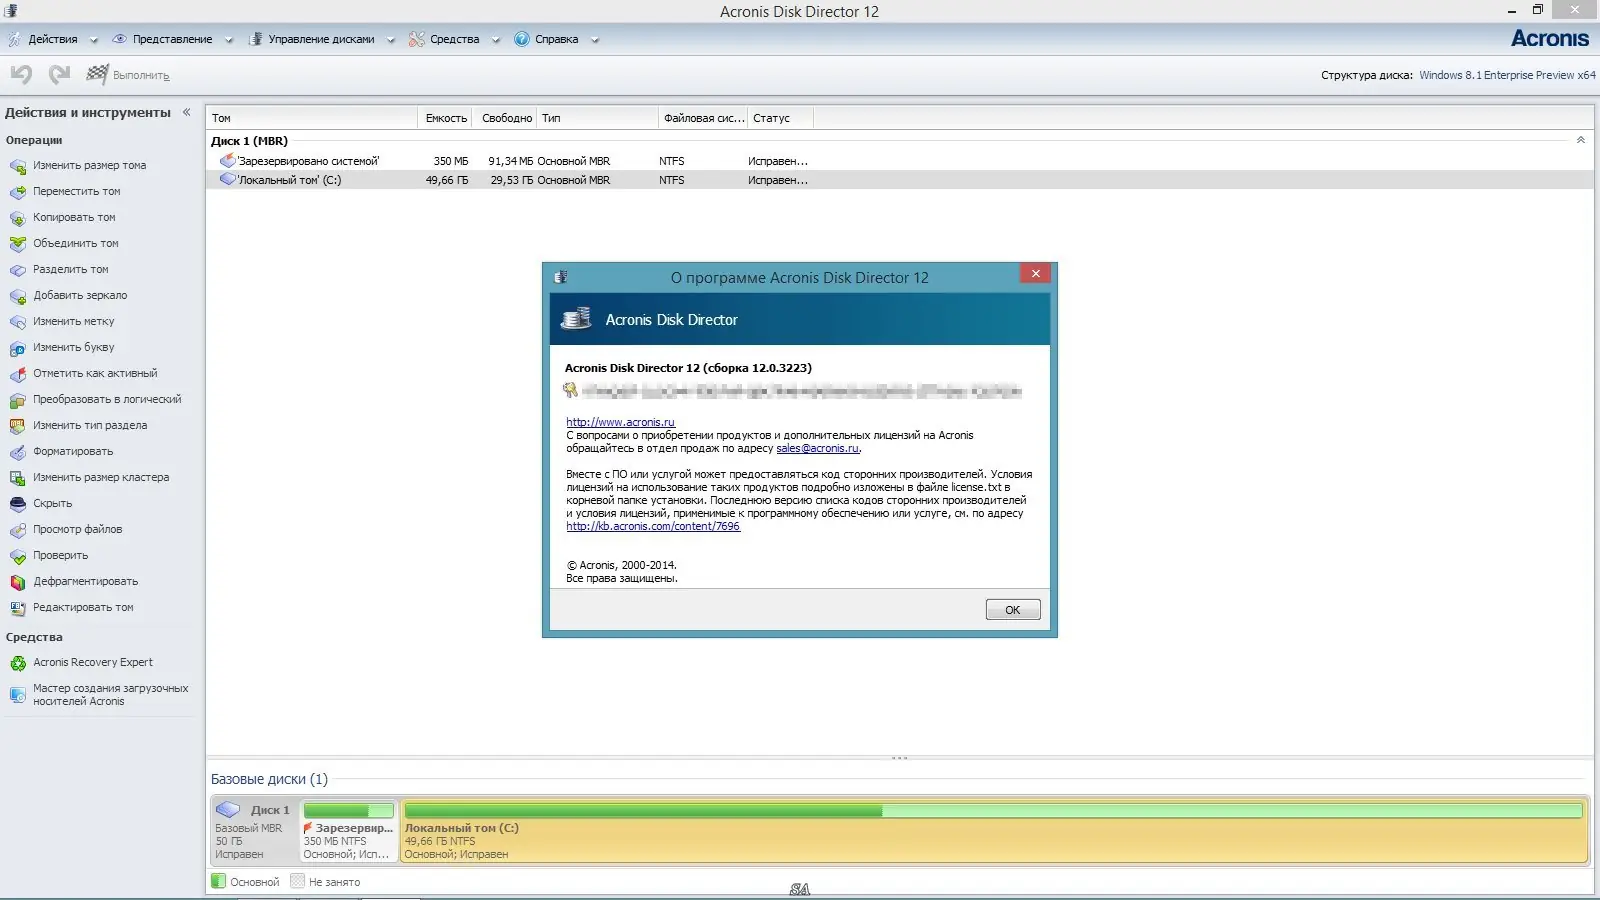Click the Изменить букву icon

pyautogui.click(x=18, y=348)
